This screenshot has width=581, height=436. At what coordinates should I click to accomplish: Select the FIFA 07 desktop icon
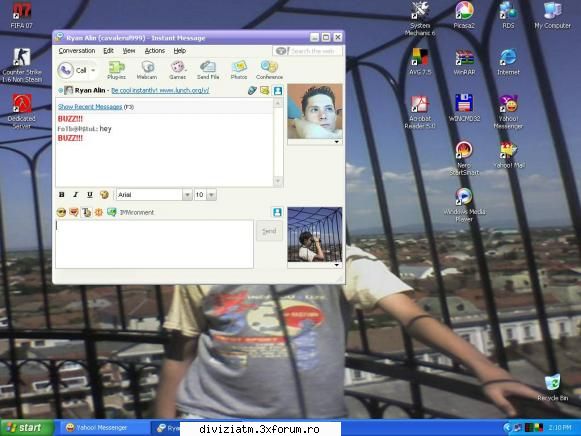(x=21, y=16)
